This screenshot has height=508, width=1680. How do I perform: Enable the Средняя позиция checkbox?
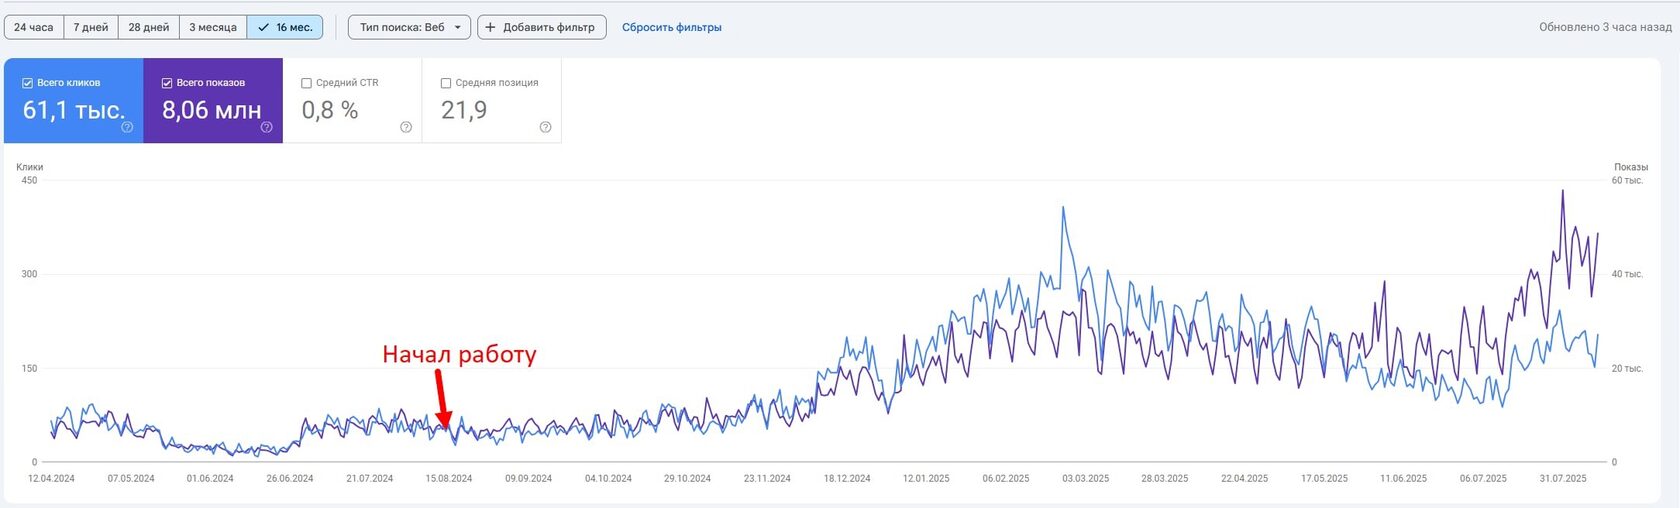click(446, 83)
